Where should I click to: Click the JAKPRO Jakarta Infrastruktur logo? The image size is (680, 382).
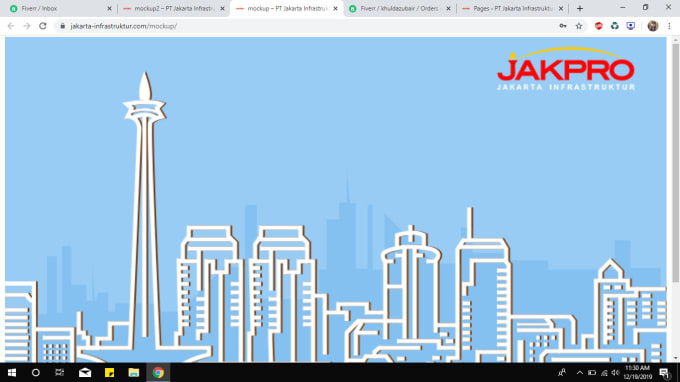pos(566,69)
